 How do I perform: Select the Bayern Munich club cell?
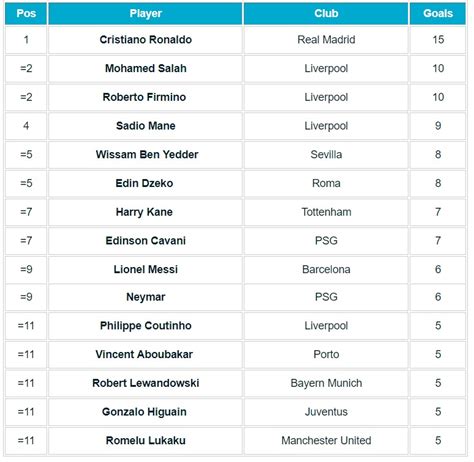click(326, 383)
